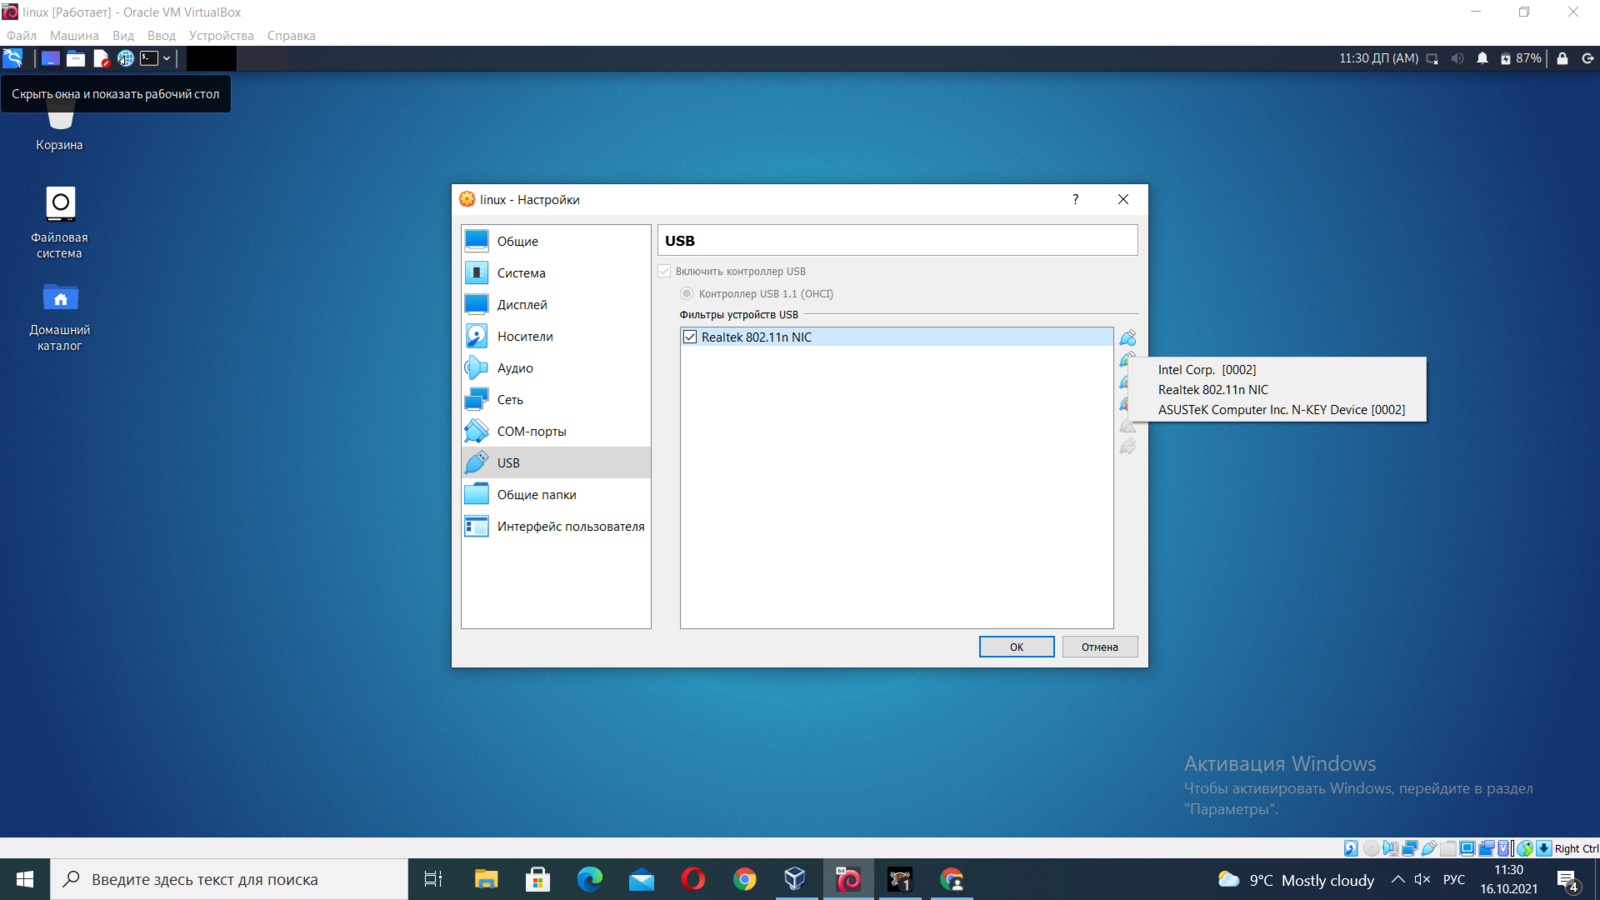This screenshot has width=1600, height=900.
Task: Click the show desktop icon in Kali panel
Action: tap(50, 58)
